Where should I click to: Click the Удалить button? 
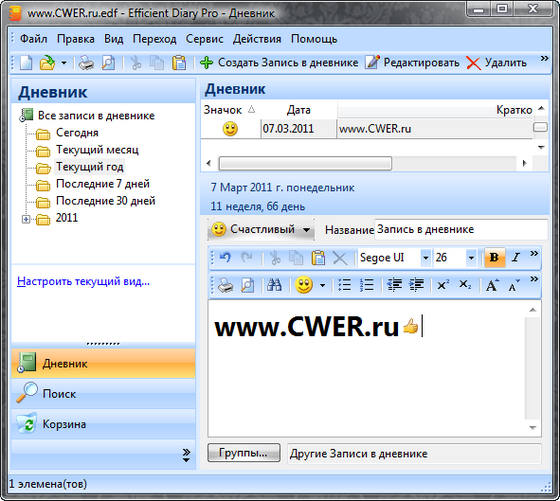coord(496,63)
